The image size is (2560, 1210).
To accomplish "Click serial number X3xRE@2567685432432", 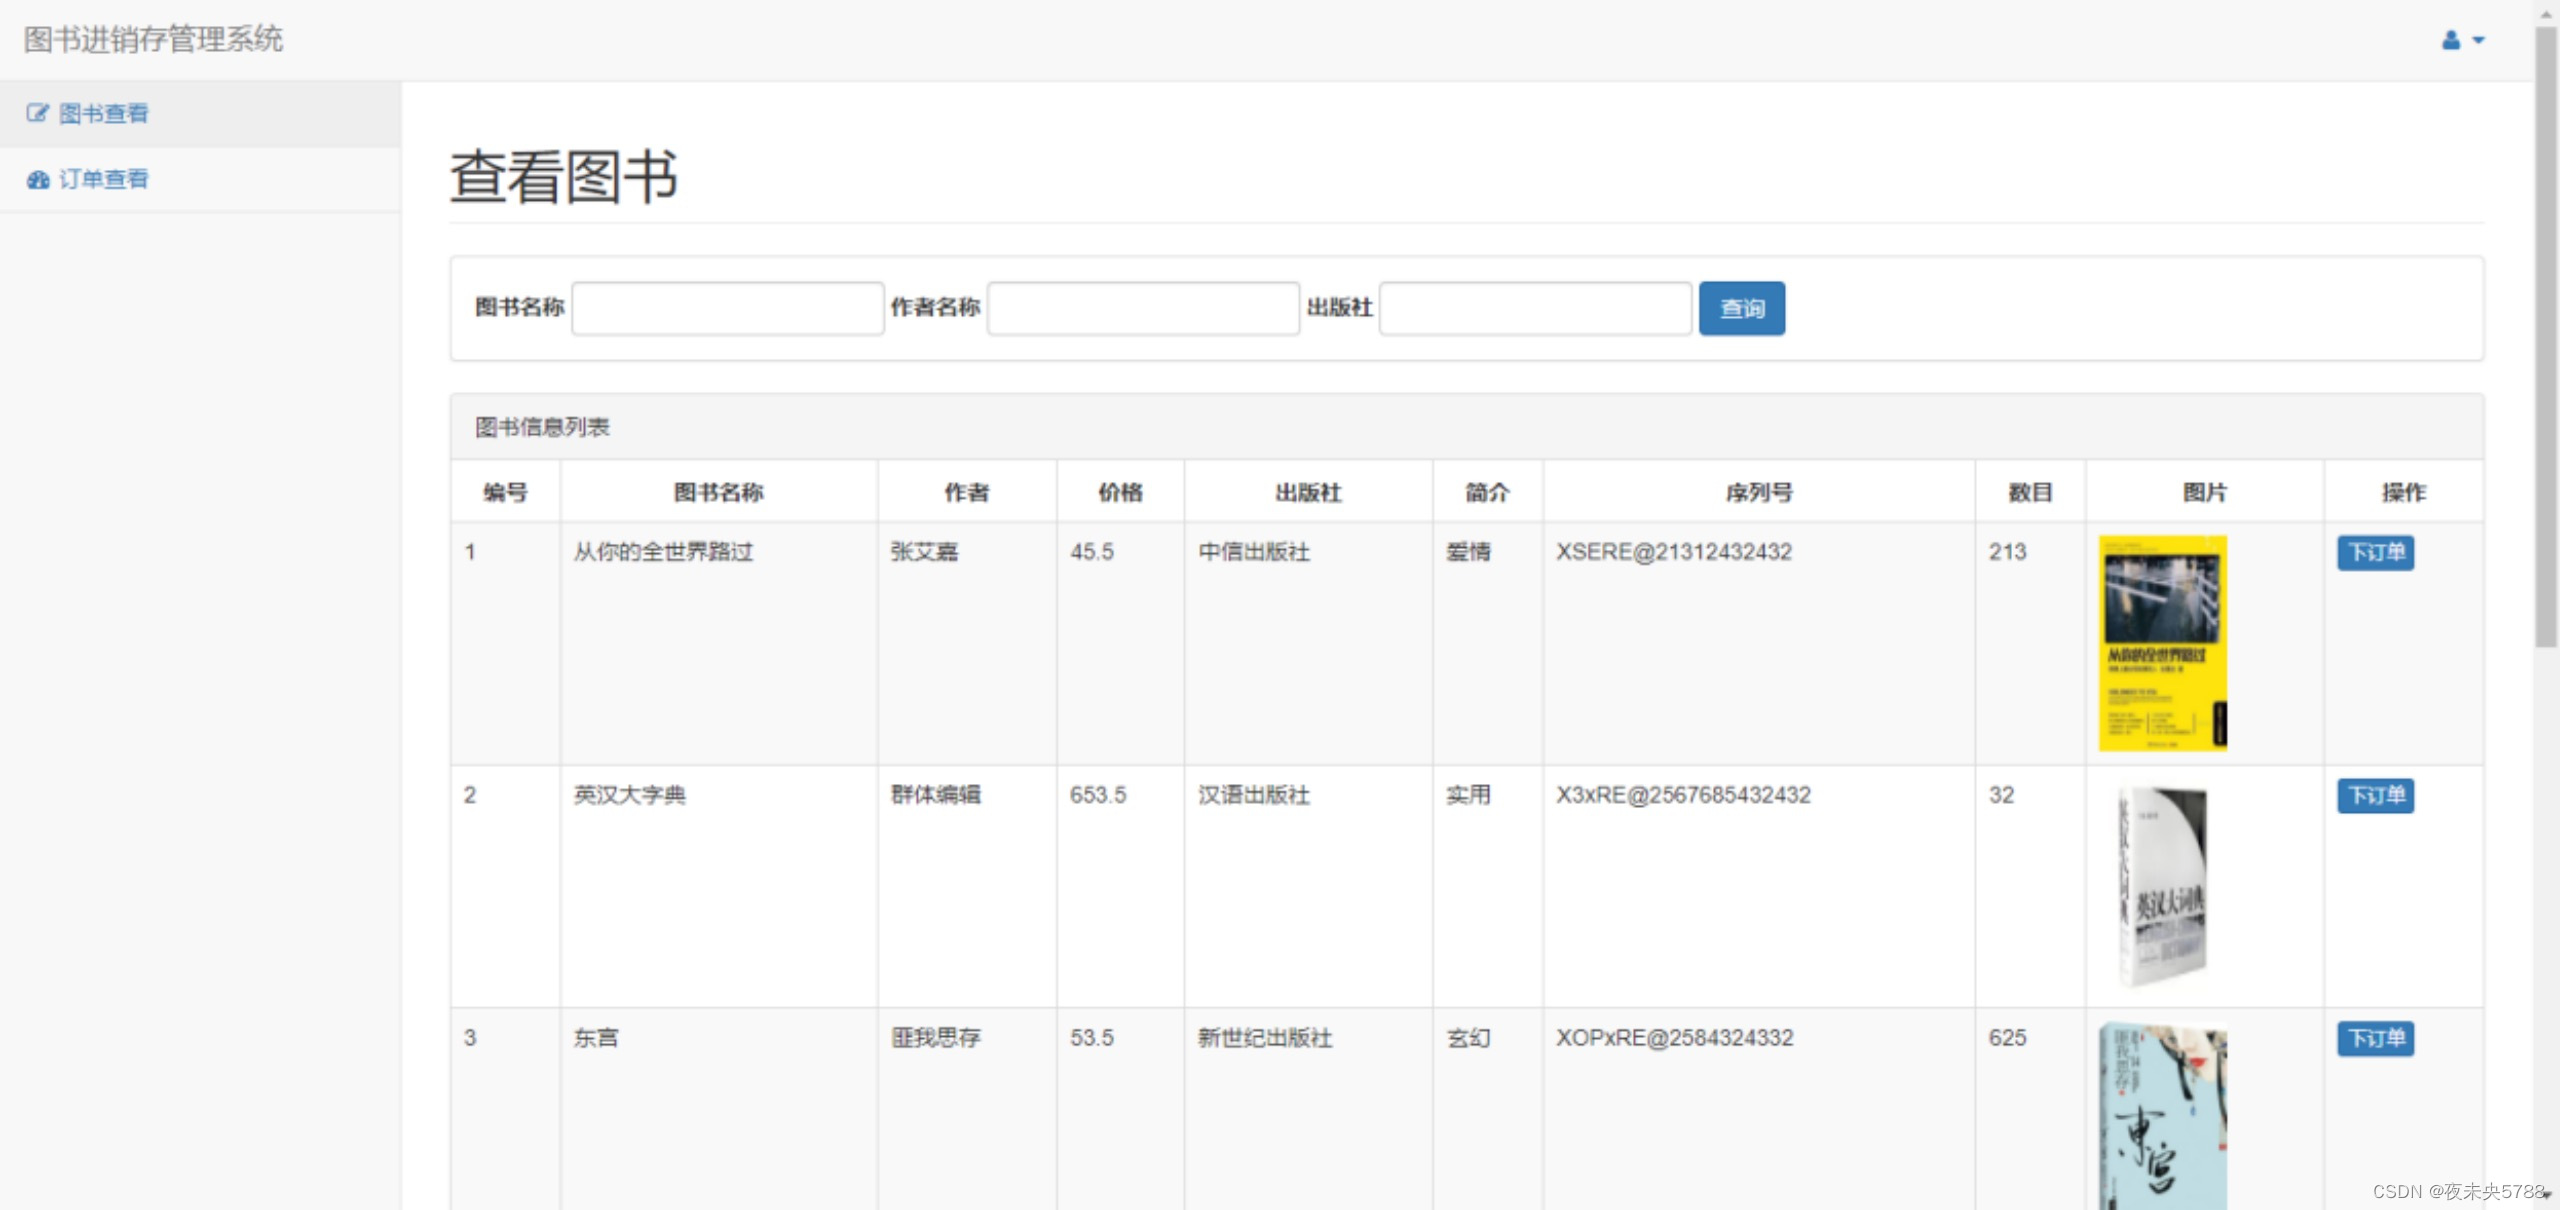I will click(1683, 795).
